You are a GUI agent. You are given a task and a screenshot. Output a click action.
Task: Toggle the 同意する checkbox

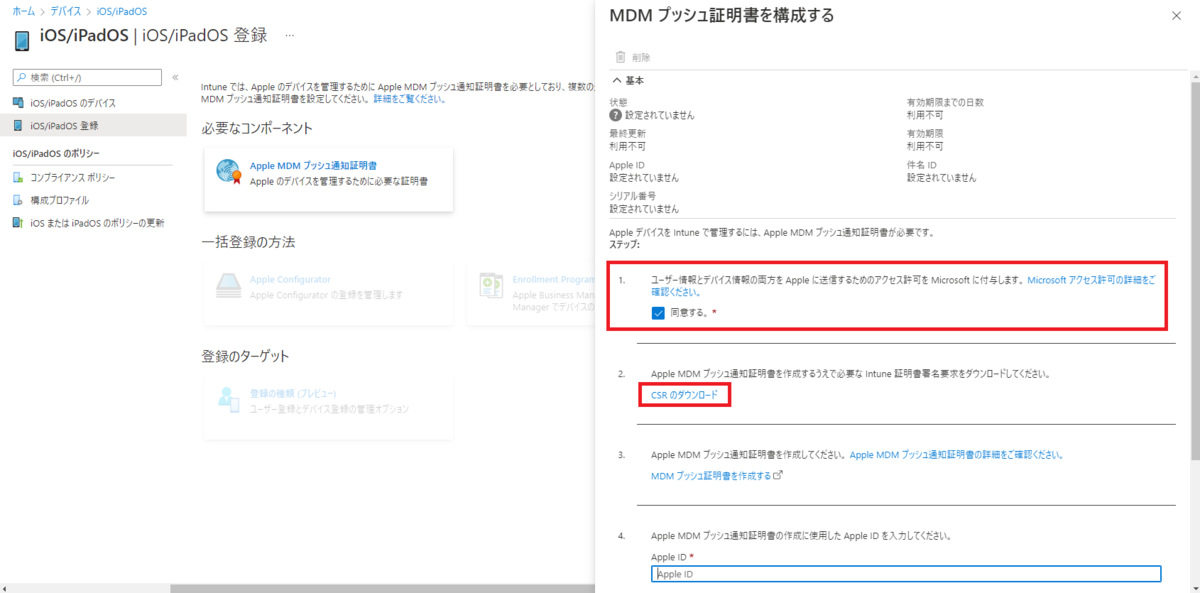pos(658,313)
